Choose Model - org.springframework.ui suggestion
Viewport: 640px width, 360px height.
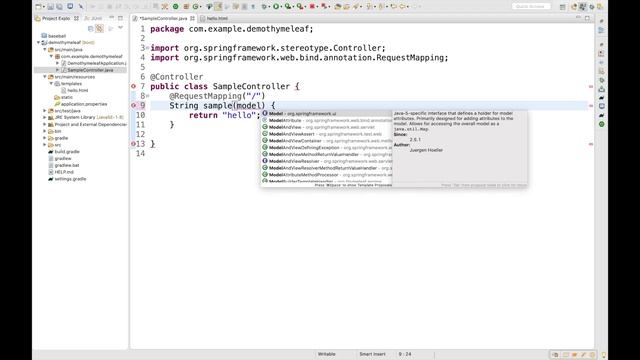pos(327,113)
